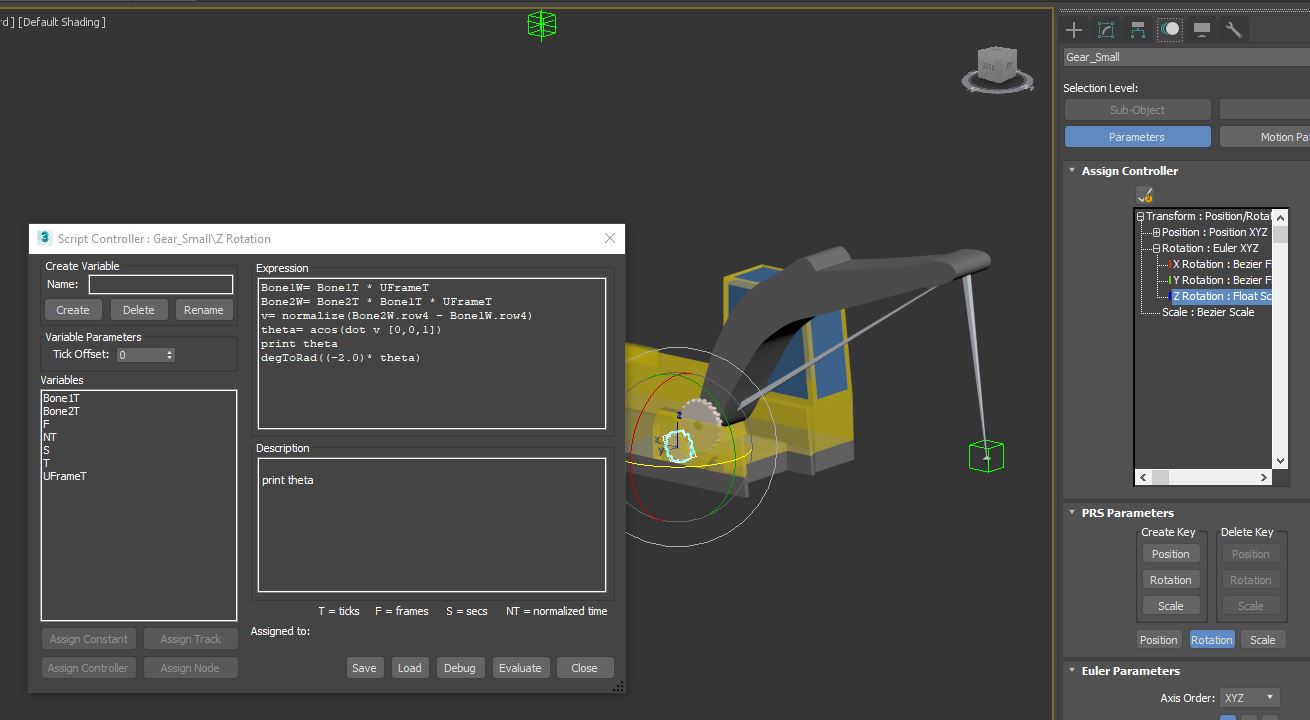
Task: Open the Create command panel
Action: click(1073, 30)
